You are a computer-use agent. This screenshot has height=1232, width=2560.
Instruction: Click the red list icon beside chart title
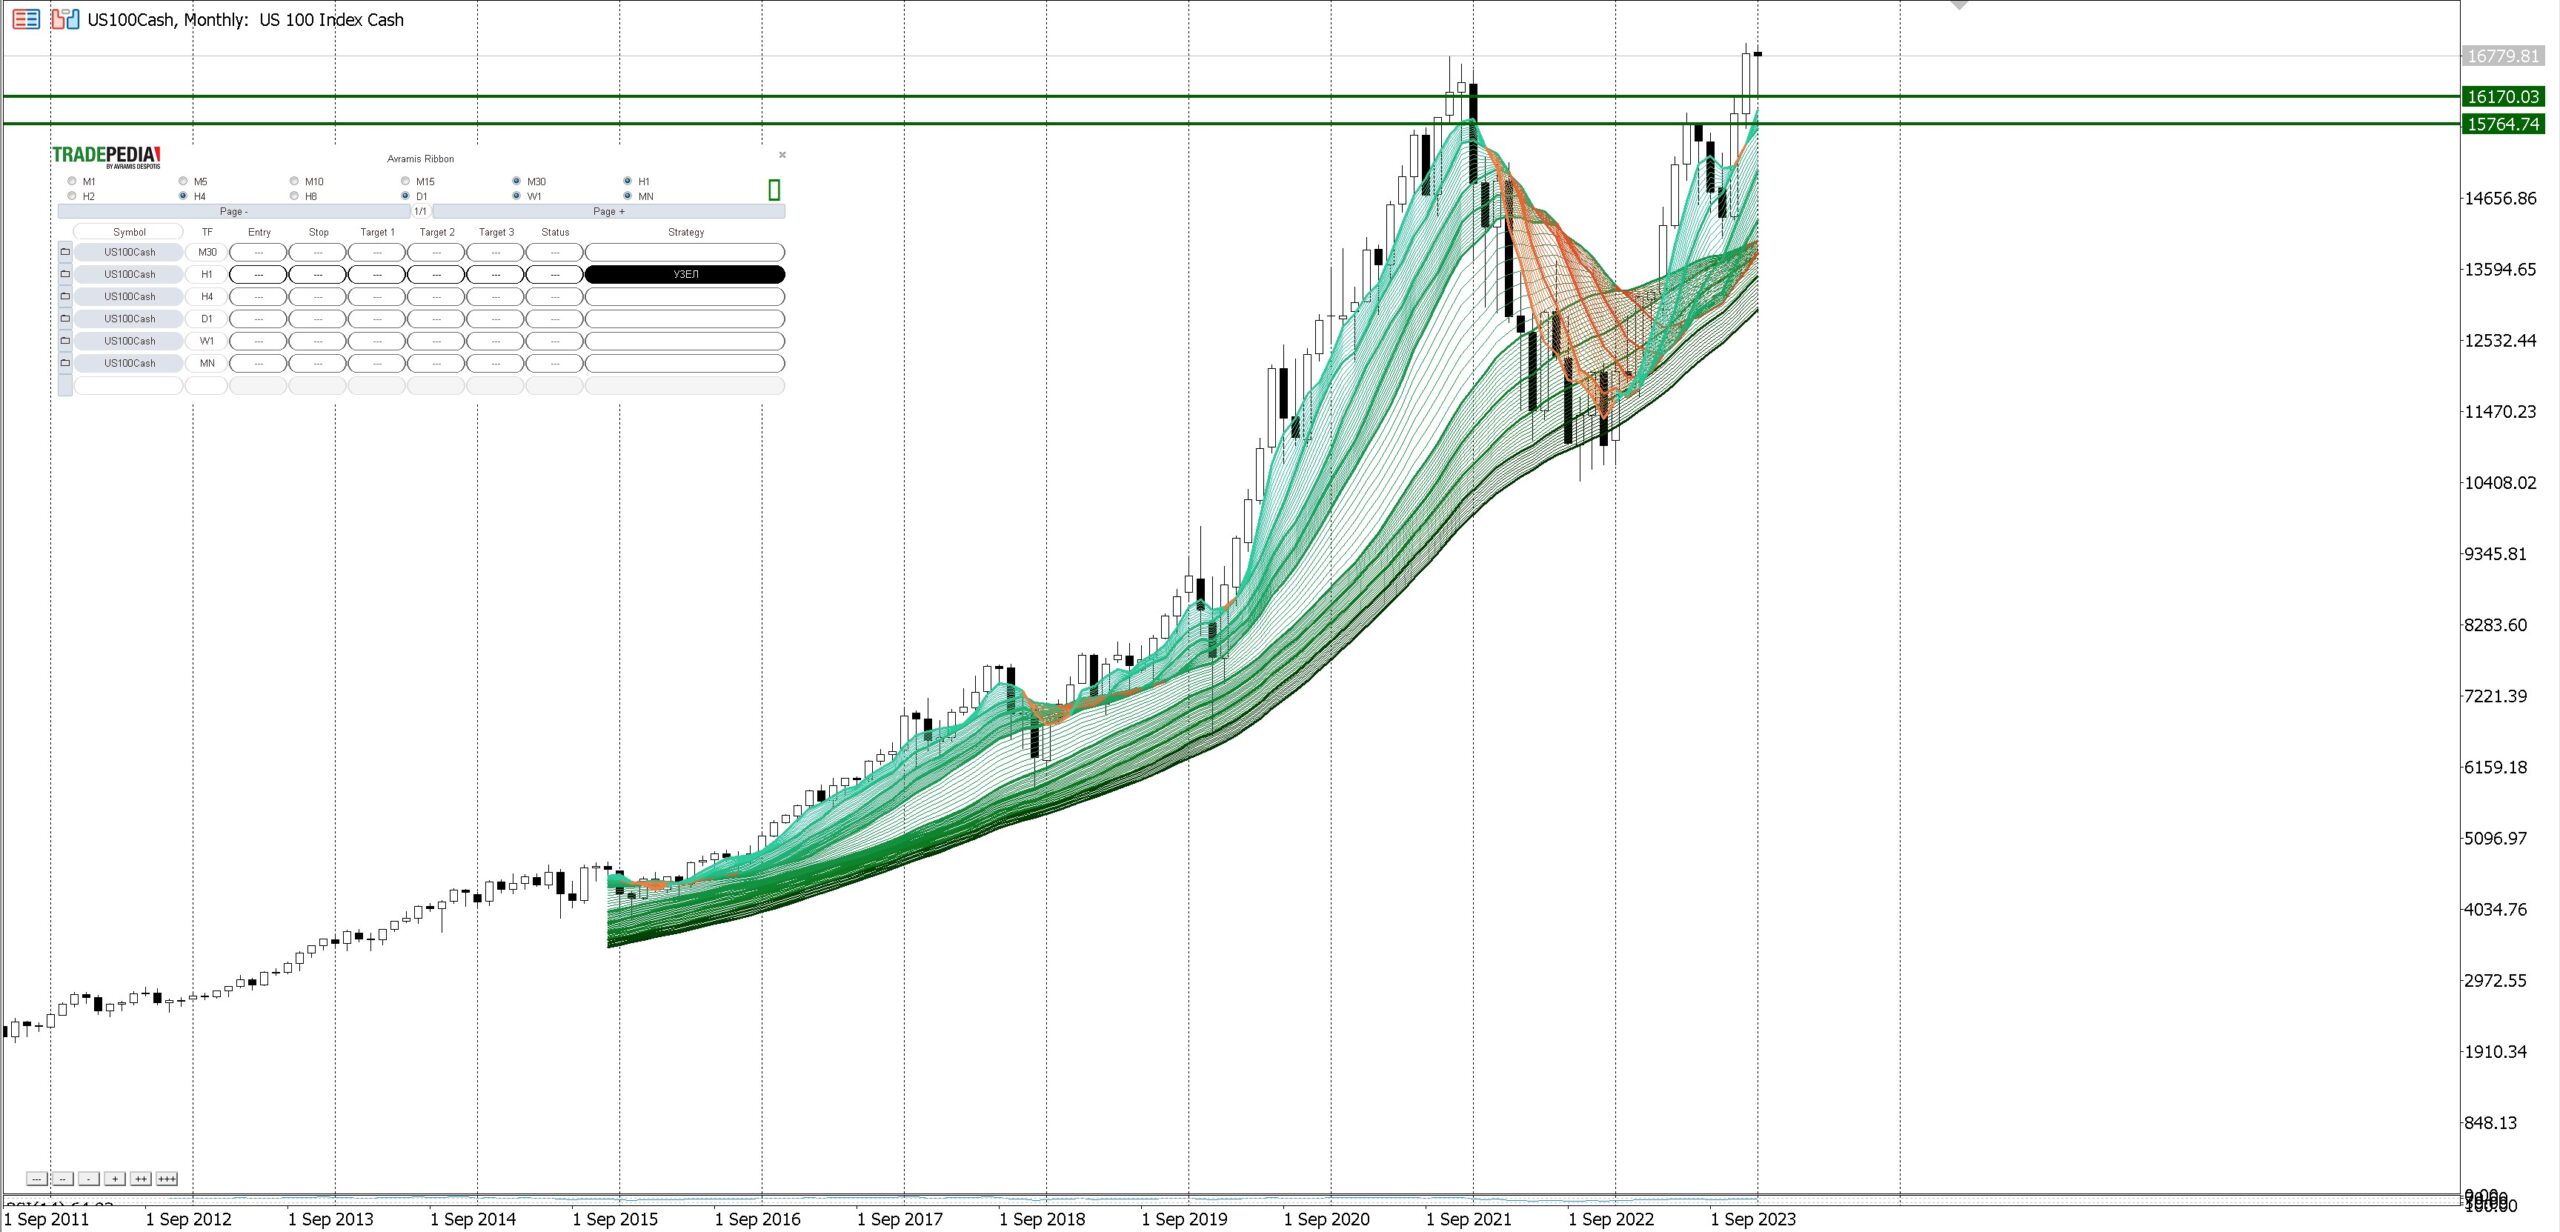[x=26, y=19]
